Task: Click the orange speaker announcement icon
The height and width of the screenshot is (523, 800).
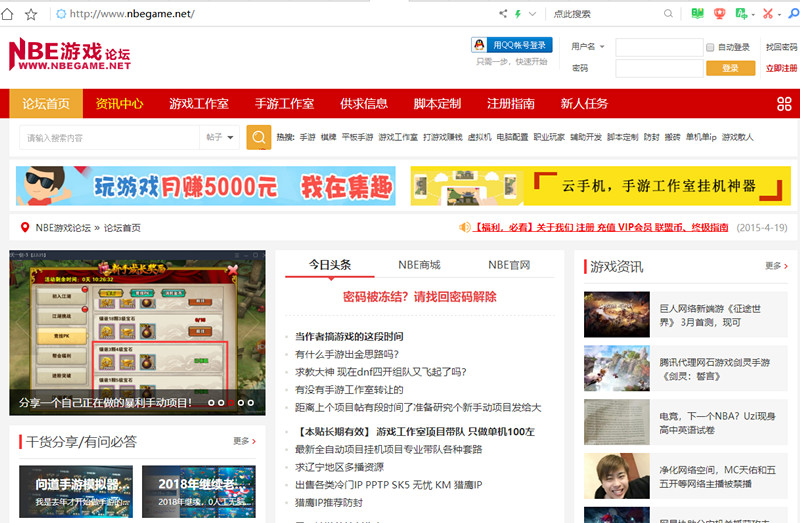Action: pyautogui.click(x=464, y=227)
